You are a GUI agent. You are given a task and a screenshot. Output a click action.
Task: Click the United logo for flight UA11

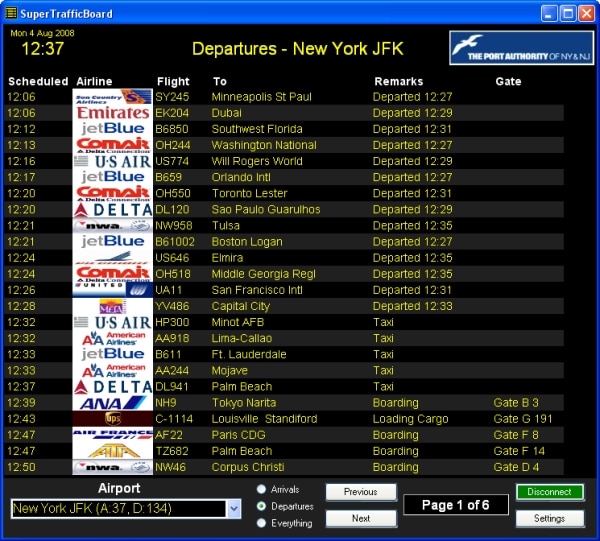(x=112, y=290)
